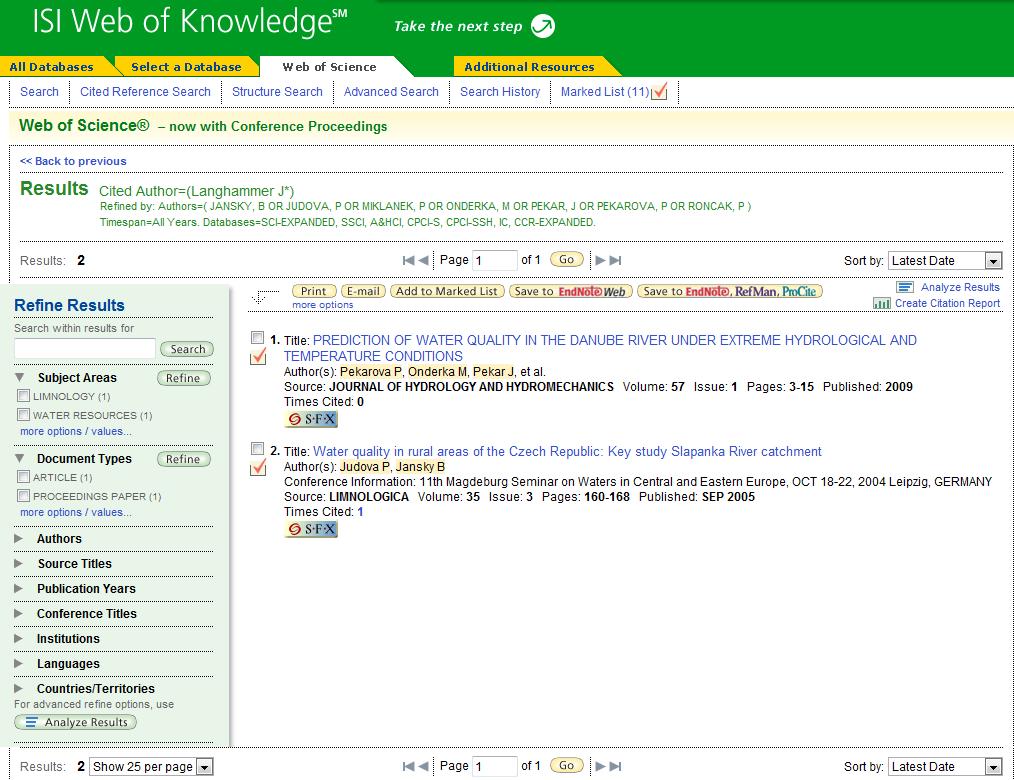Check the checkbox for record 2

tap(257, 448)
